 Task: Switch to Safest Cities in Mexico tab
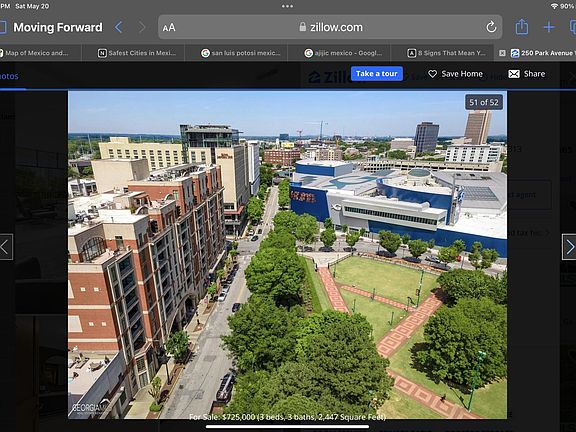(137, 53)
